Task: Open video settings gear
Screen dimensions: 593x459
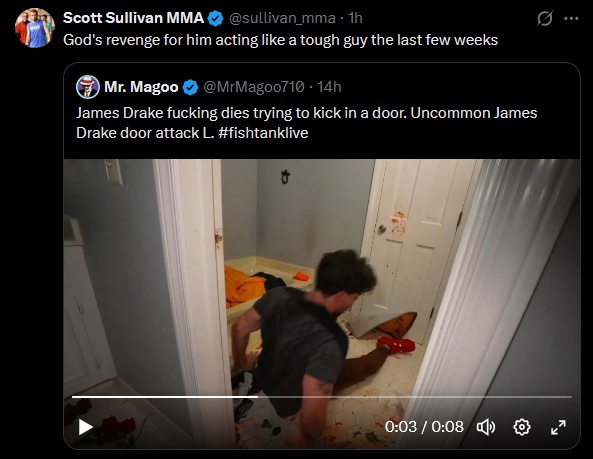Action: 522,427
